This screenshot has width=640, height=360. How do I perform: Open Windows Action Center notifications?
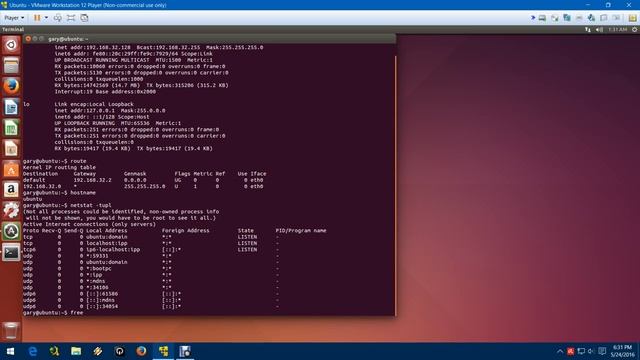(602, 351)
